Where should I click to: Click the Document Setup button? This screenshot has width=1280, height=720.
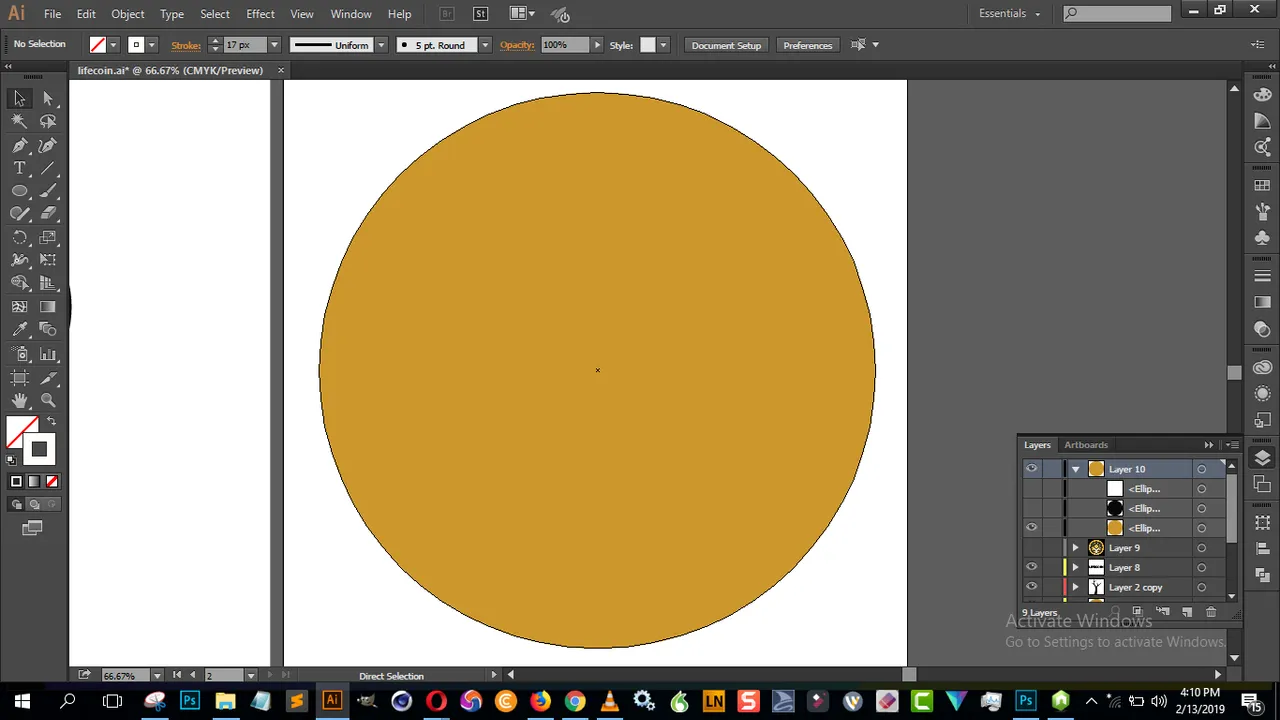click(726, 45)
